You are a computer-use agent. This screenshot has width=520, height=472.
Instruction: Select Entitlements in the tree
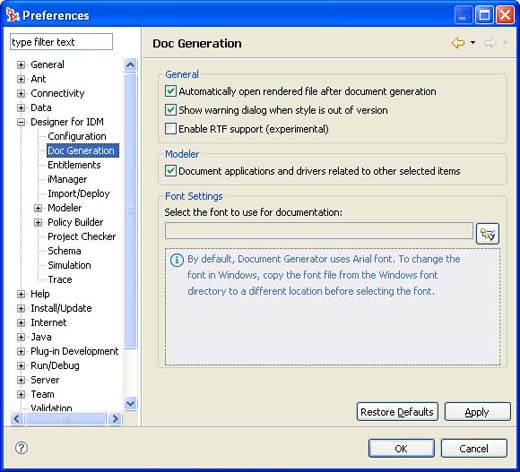[x=74, y=165]
